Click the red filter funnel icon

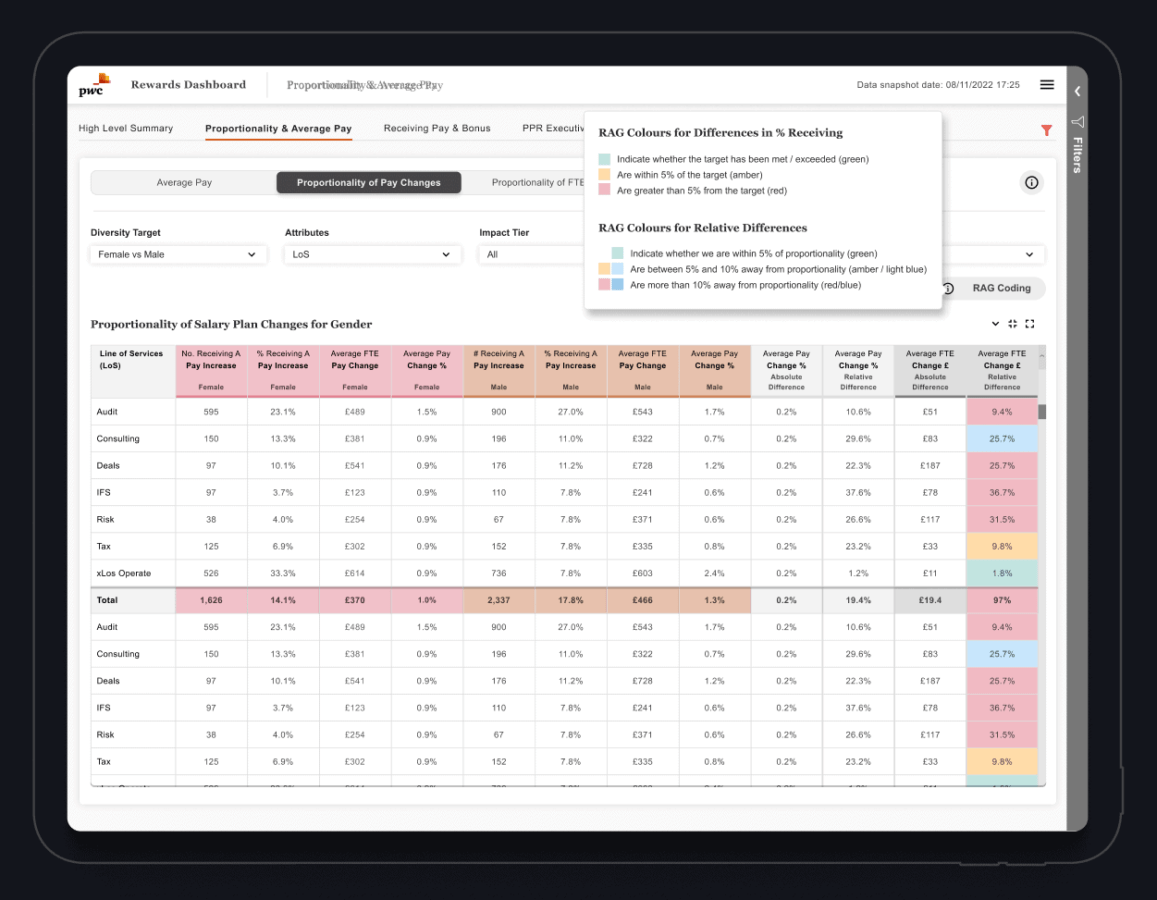1046,130
